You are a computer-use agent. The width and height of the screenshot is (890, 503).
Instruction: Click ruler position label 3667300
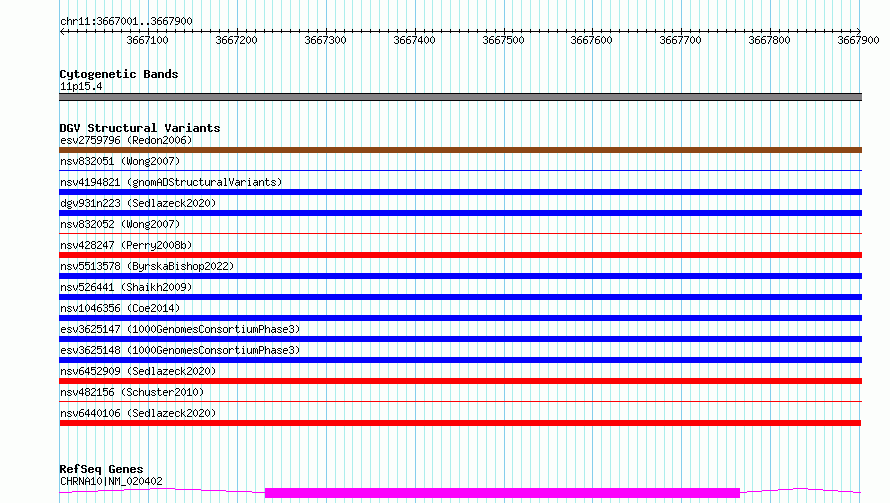pyautogui.click(x=325, y=40)
